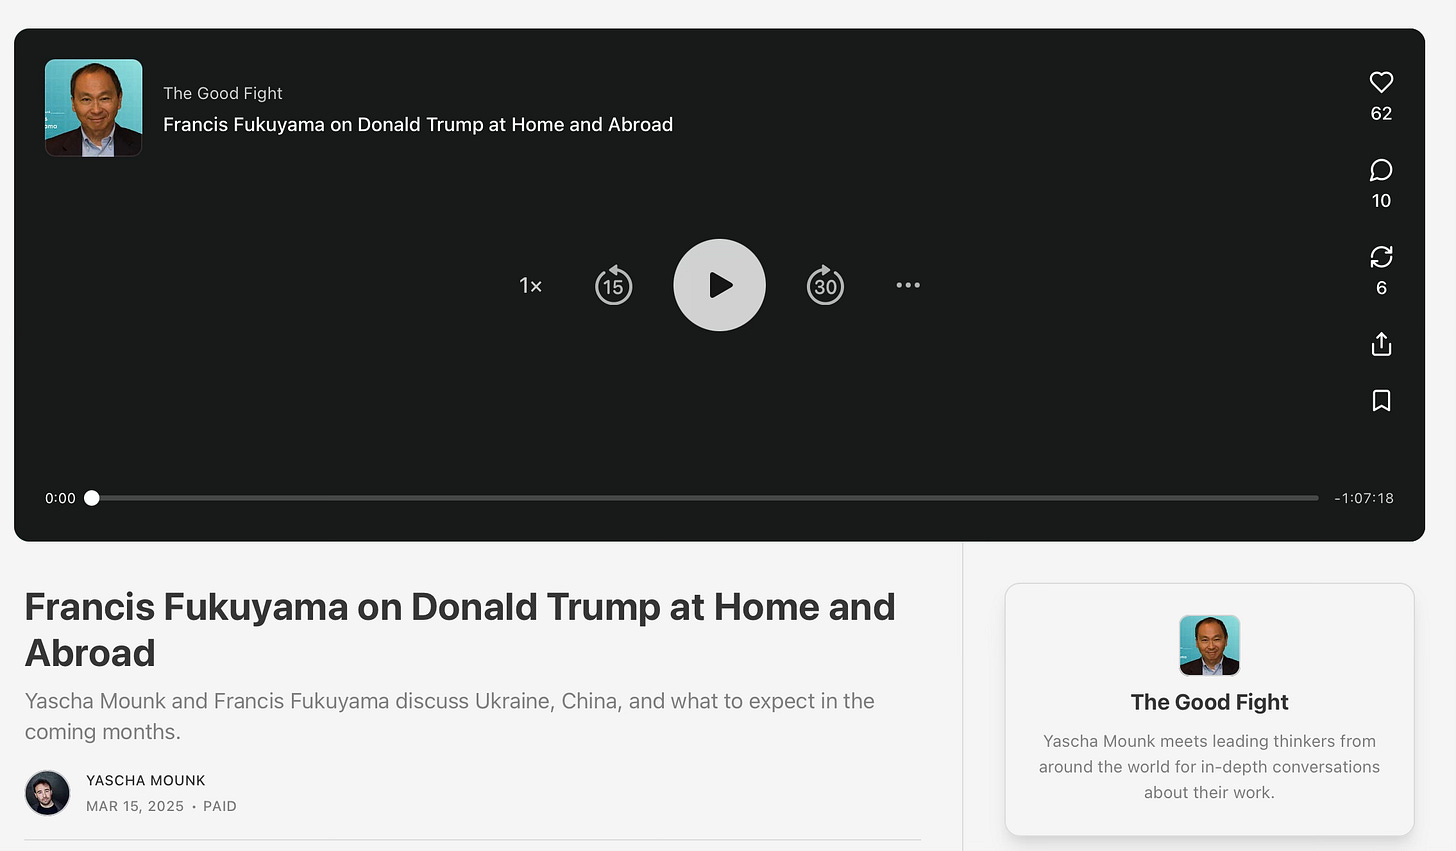The width and height of the screenshot is (1456, 851).
Task: Click the 0:00 elapsed time label
Action: click(60, 498)
